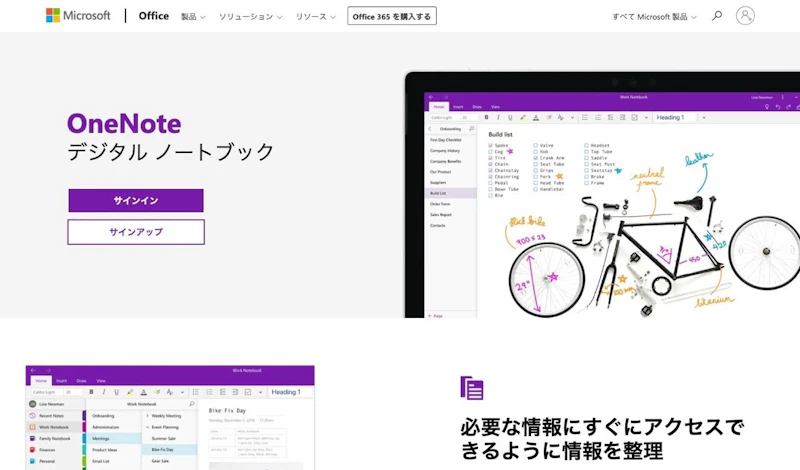Open the Finances notebook in the lower screenshot

coord(47,450)
